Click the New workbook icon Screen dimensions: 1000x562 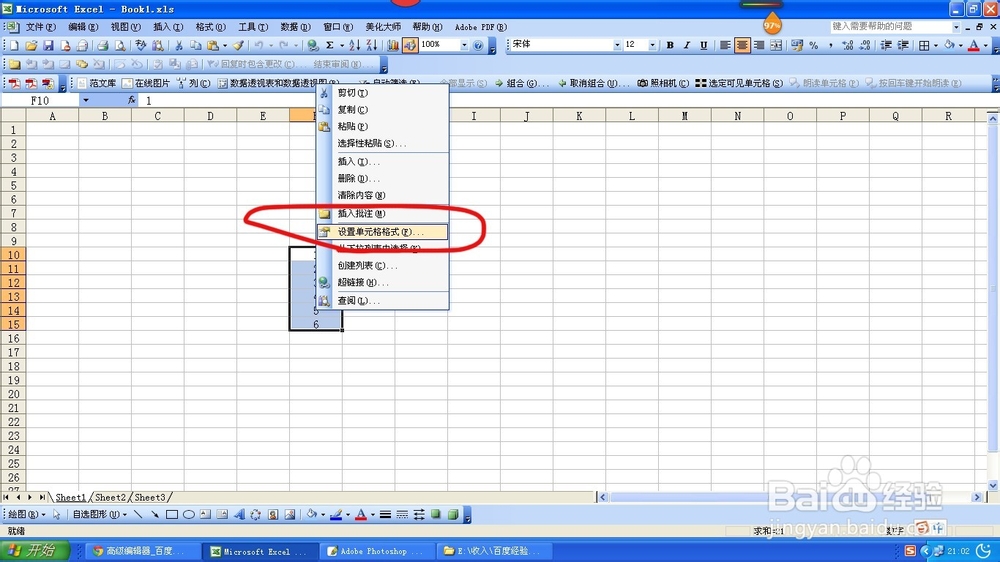click(x=14, y=45)
